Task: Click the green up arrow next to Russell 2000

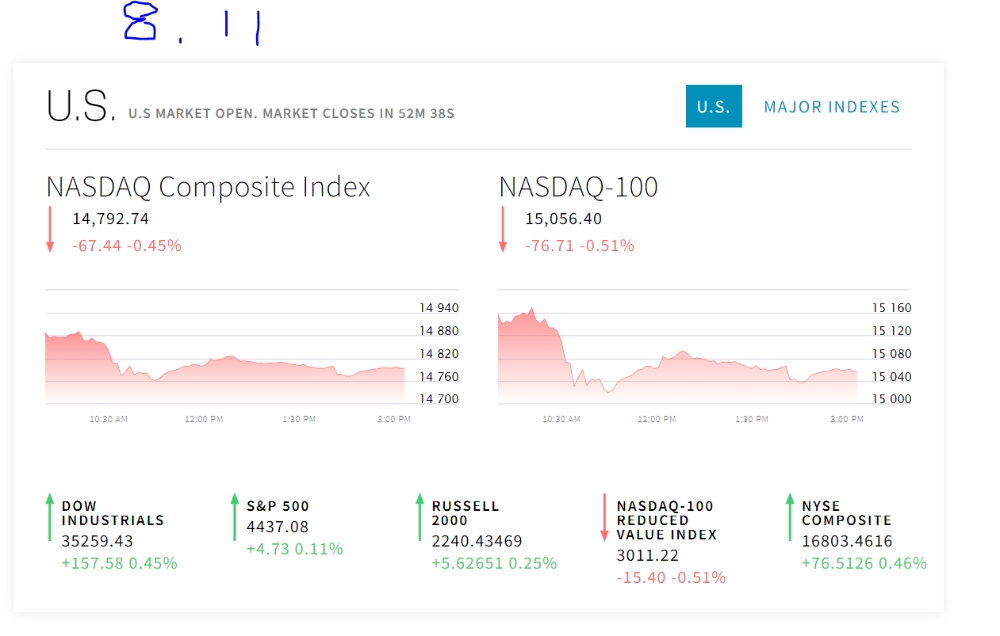Action: [420, 517]
